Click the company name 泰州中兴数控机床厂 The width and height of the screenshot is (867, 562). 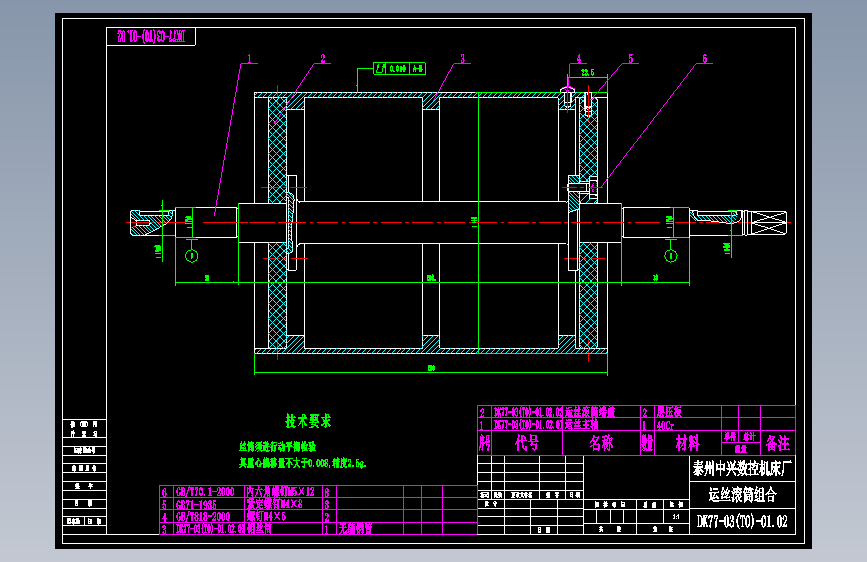coord(743,469)
